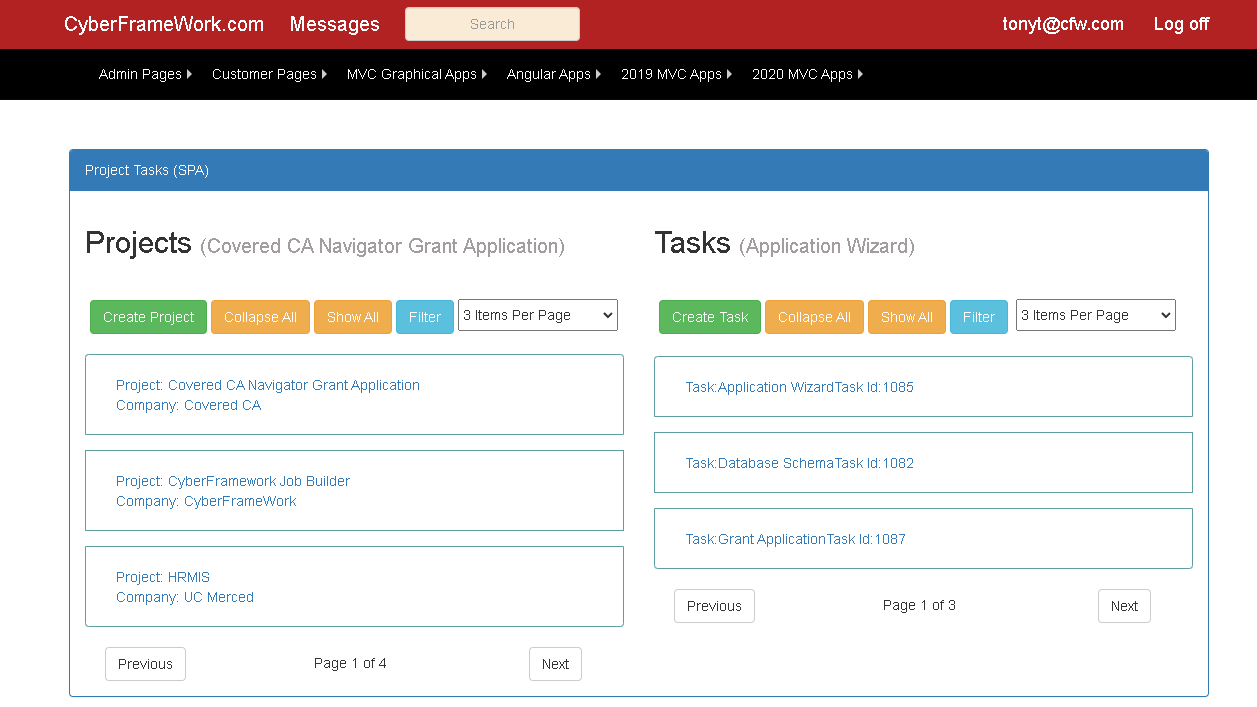Open the Projects Filter

425,317
